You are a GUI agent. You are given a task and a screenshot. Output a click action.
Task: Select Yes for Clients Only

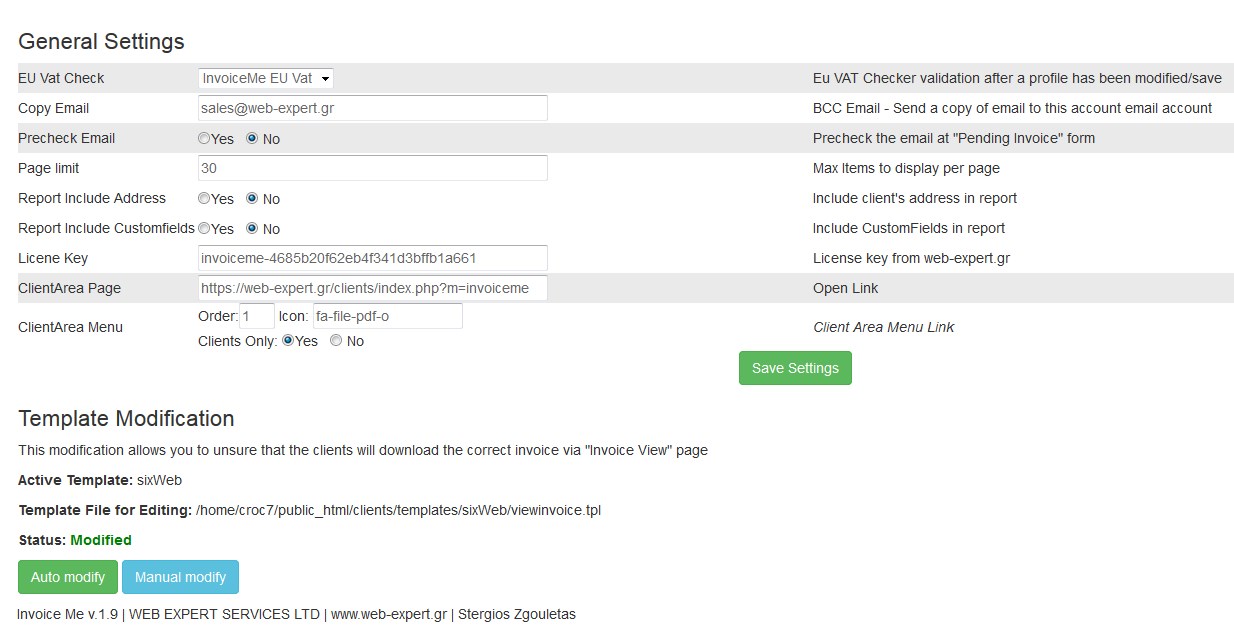pos(288,340)
